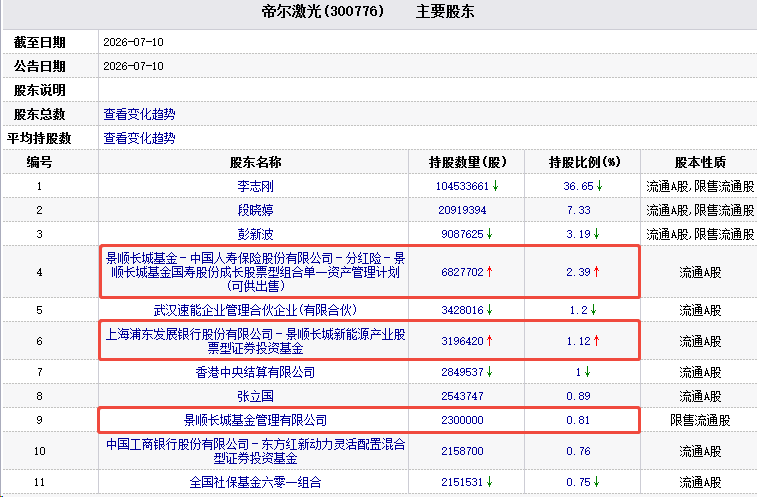757x497 pixels.
Task: Click red up arrow beside 3196420
Action: (x=490, y=341)
